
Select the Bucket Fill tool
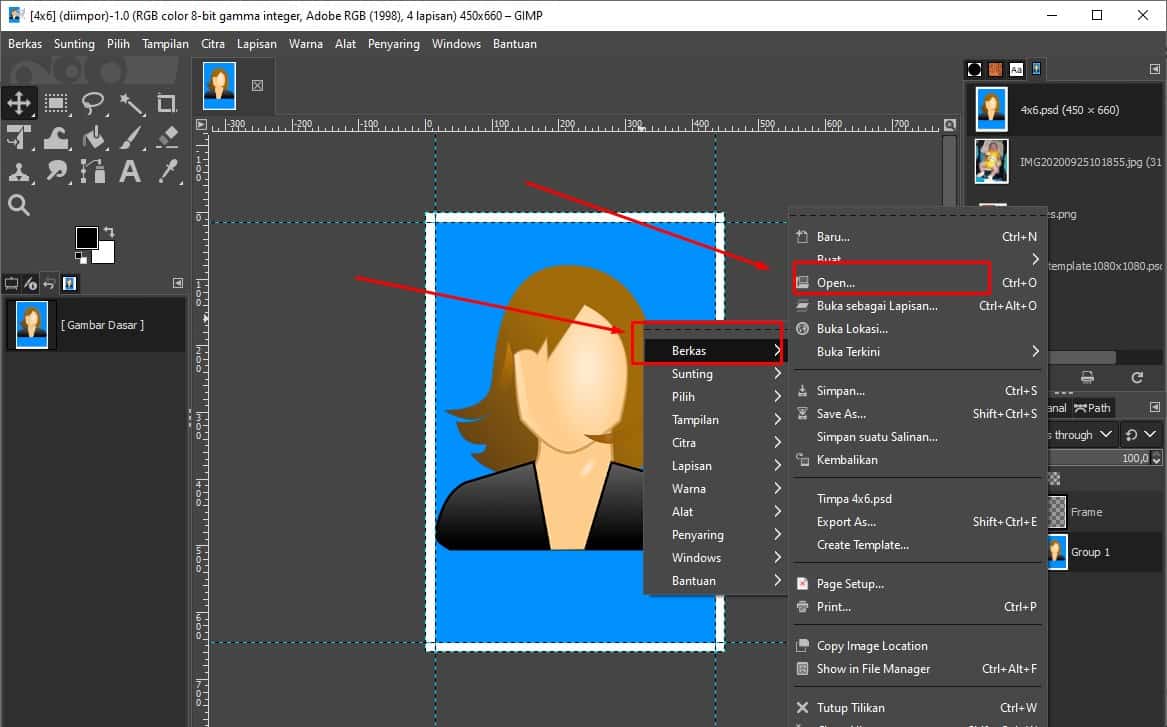93,138
